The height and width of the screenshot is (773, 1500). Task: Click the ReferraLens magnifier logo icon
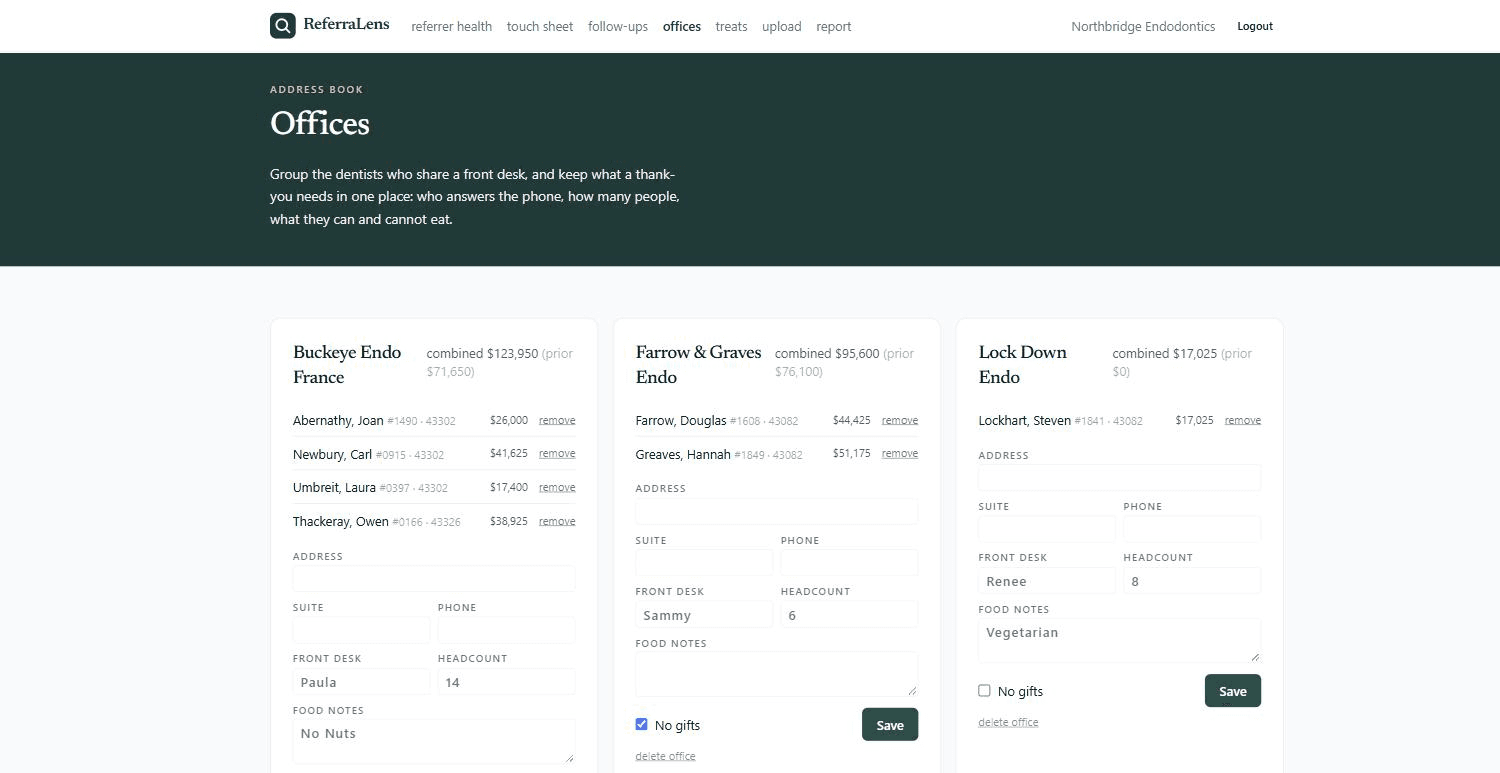pos(283,26)
